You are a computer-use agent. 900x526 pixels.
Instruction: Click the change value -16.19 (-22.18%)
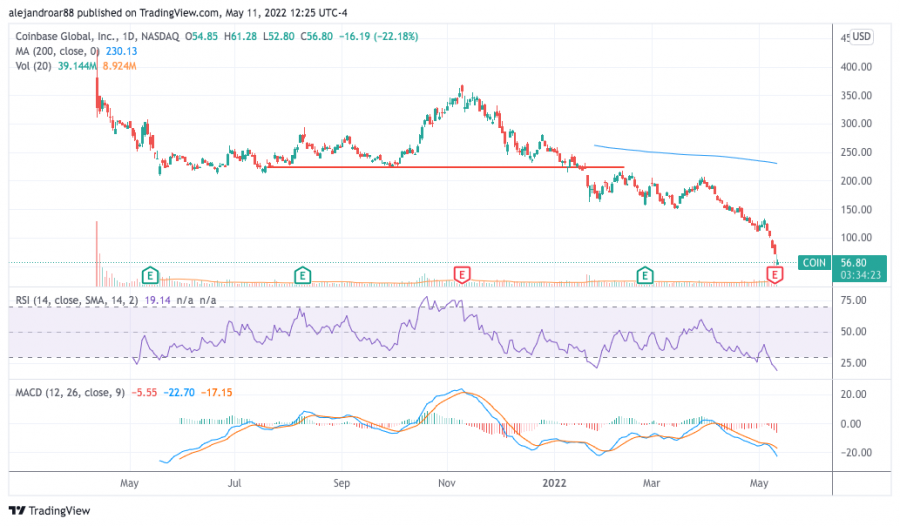(379, 36)
